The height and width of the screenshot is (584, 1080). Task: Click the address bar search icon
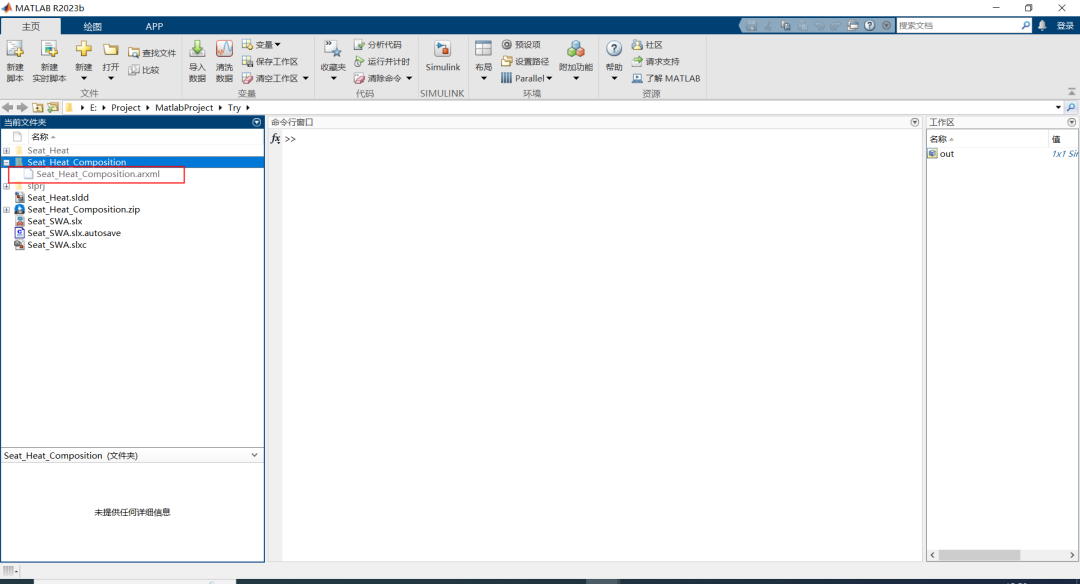(x=1071, y=107)
